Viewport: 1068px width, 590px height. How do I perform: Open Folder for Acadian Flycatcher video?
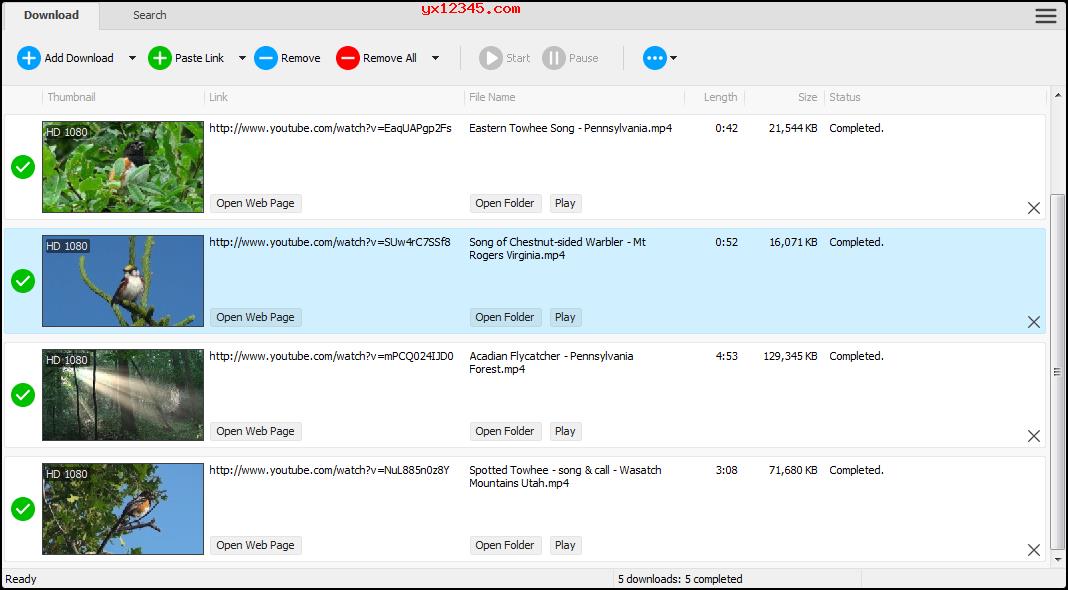tap(505, 431)
